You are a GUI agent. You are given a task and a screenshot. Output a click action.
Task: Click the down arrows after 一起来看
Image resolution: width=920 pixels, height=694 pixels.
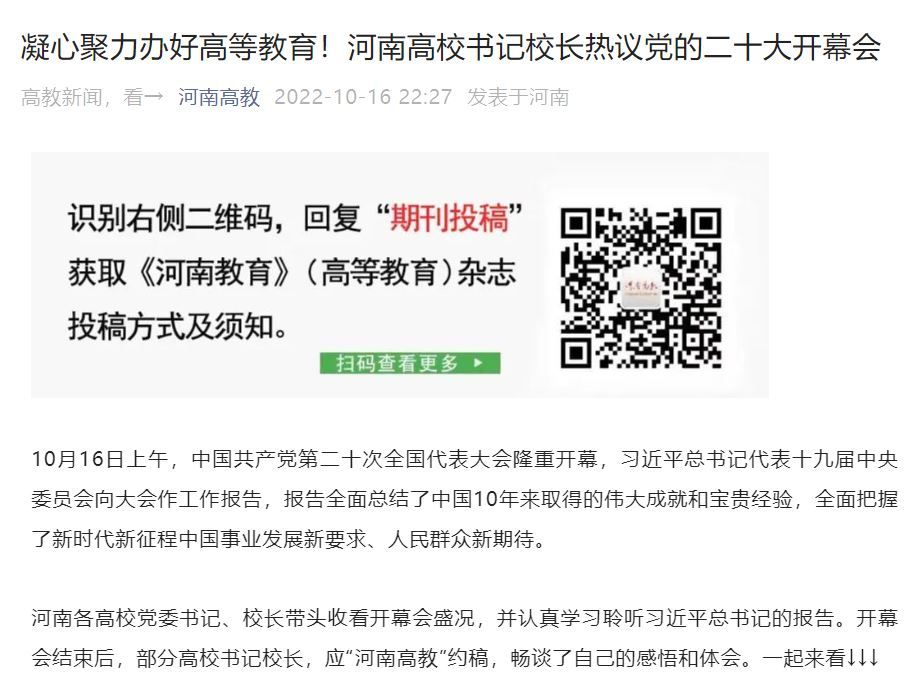point(862,658)
